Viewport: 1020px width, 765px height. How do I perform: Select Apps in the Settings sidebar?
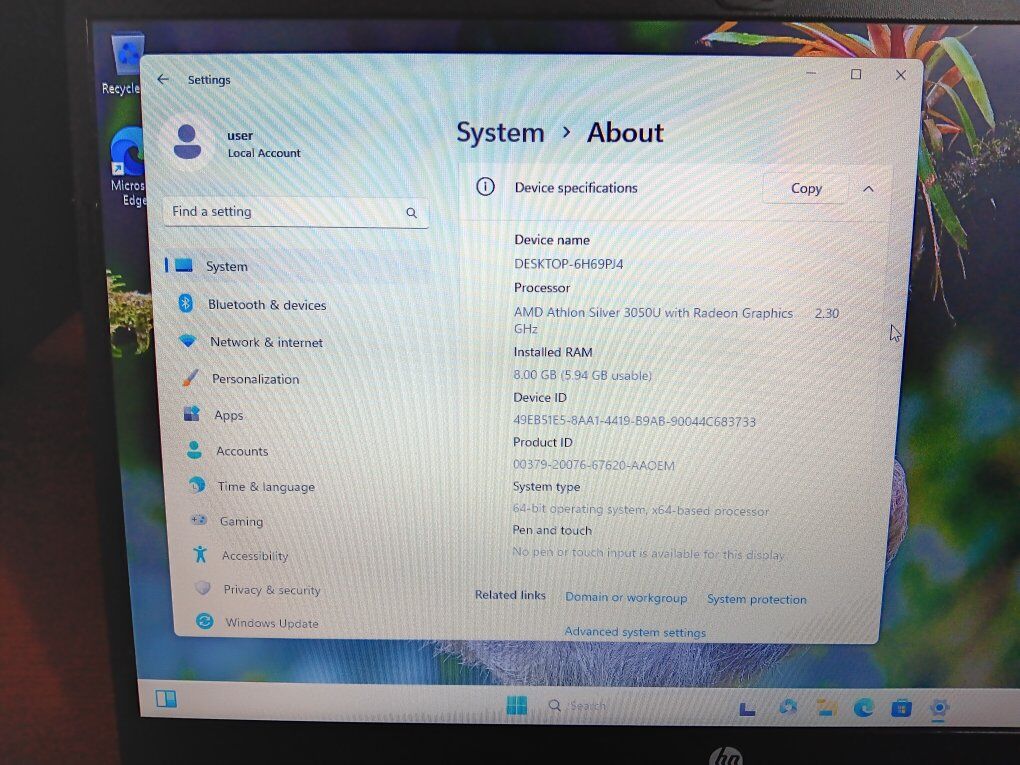click(x=228, y=415)
